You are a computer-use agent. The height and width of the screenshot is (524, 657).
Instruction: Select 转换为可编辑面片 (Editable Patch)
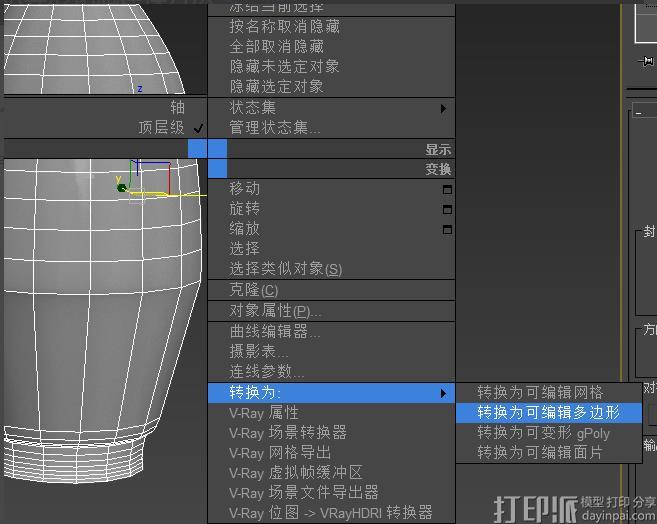point(540,452)
